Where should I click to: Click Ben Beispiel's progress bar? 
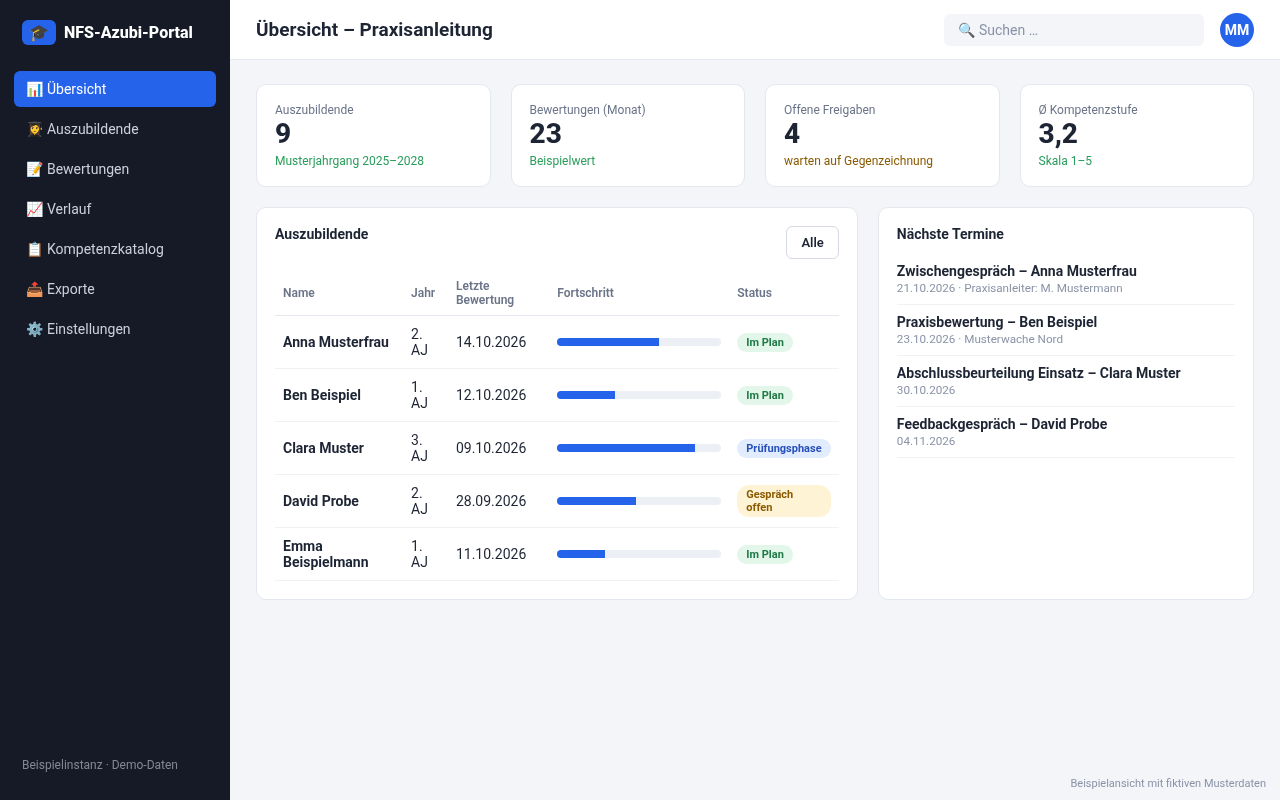(x=639, y=395)
